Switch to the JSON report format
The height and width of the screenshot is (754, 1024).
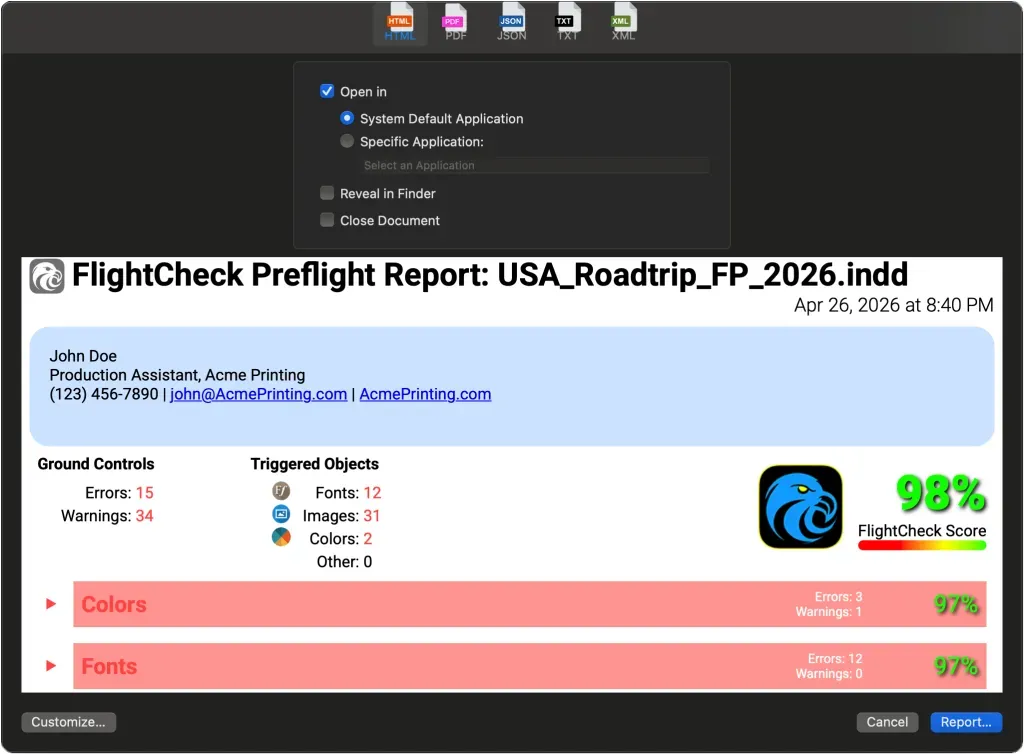tap(511, 23)
